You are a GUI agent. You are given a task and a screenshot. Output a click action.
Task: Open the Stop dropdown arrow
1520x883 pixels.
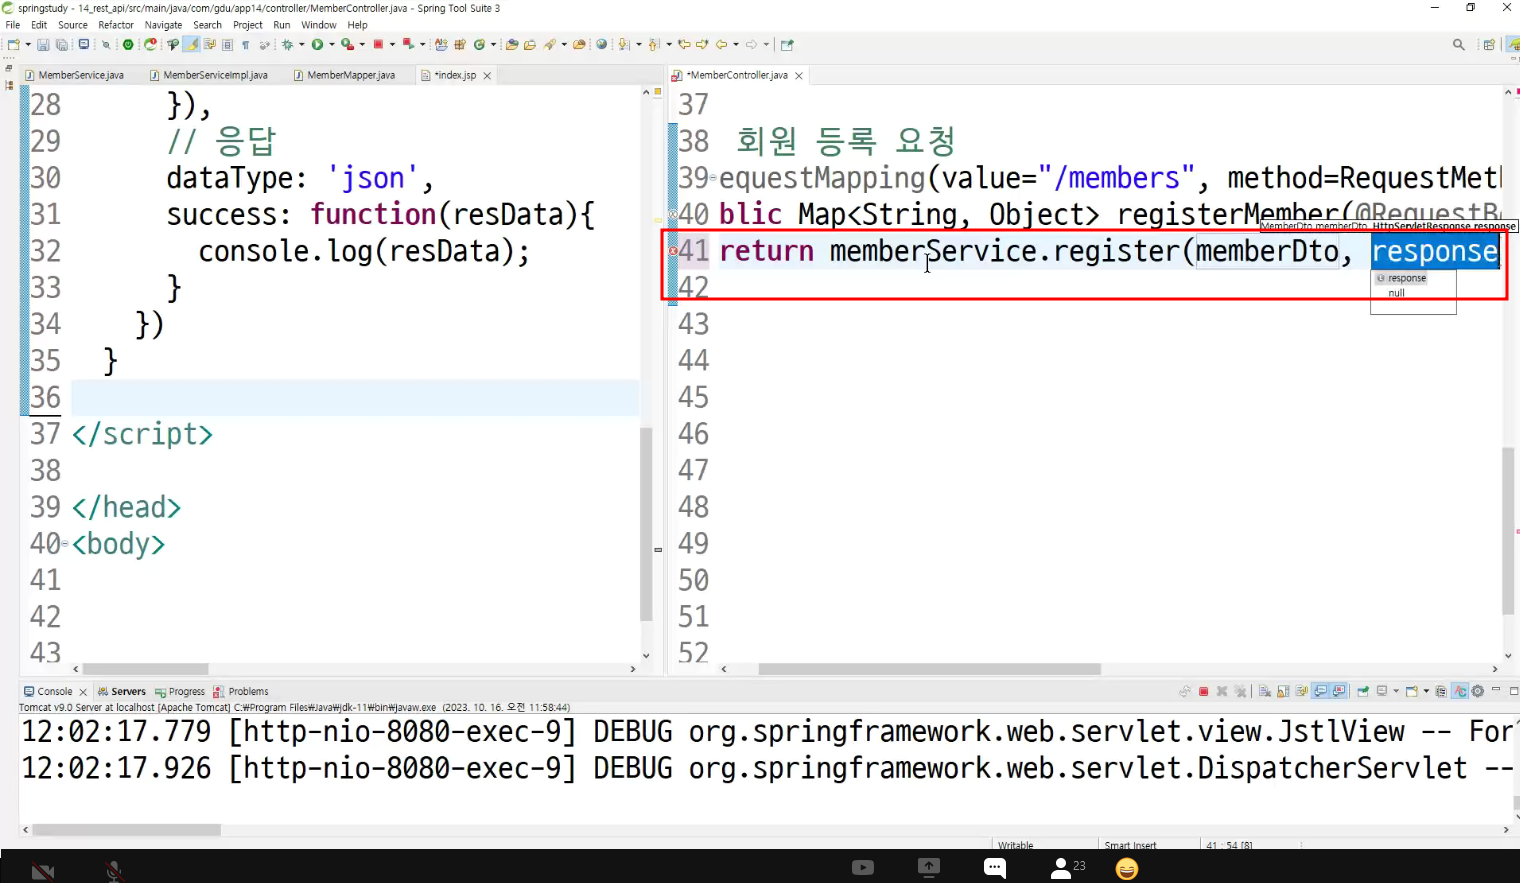coord(392,45)
